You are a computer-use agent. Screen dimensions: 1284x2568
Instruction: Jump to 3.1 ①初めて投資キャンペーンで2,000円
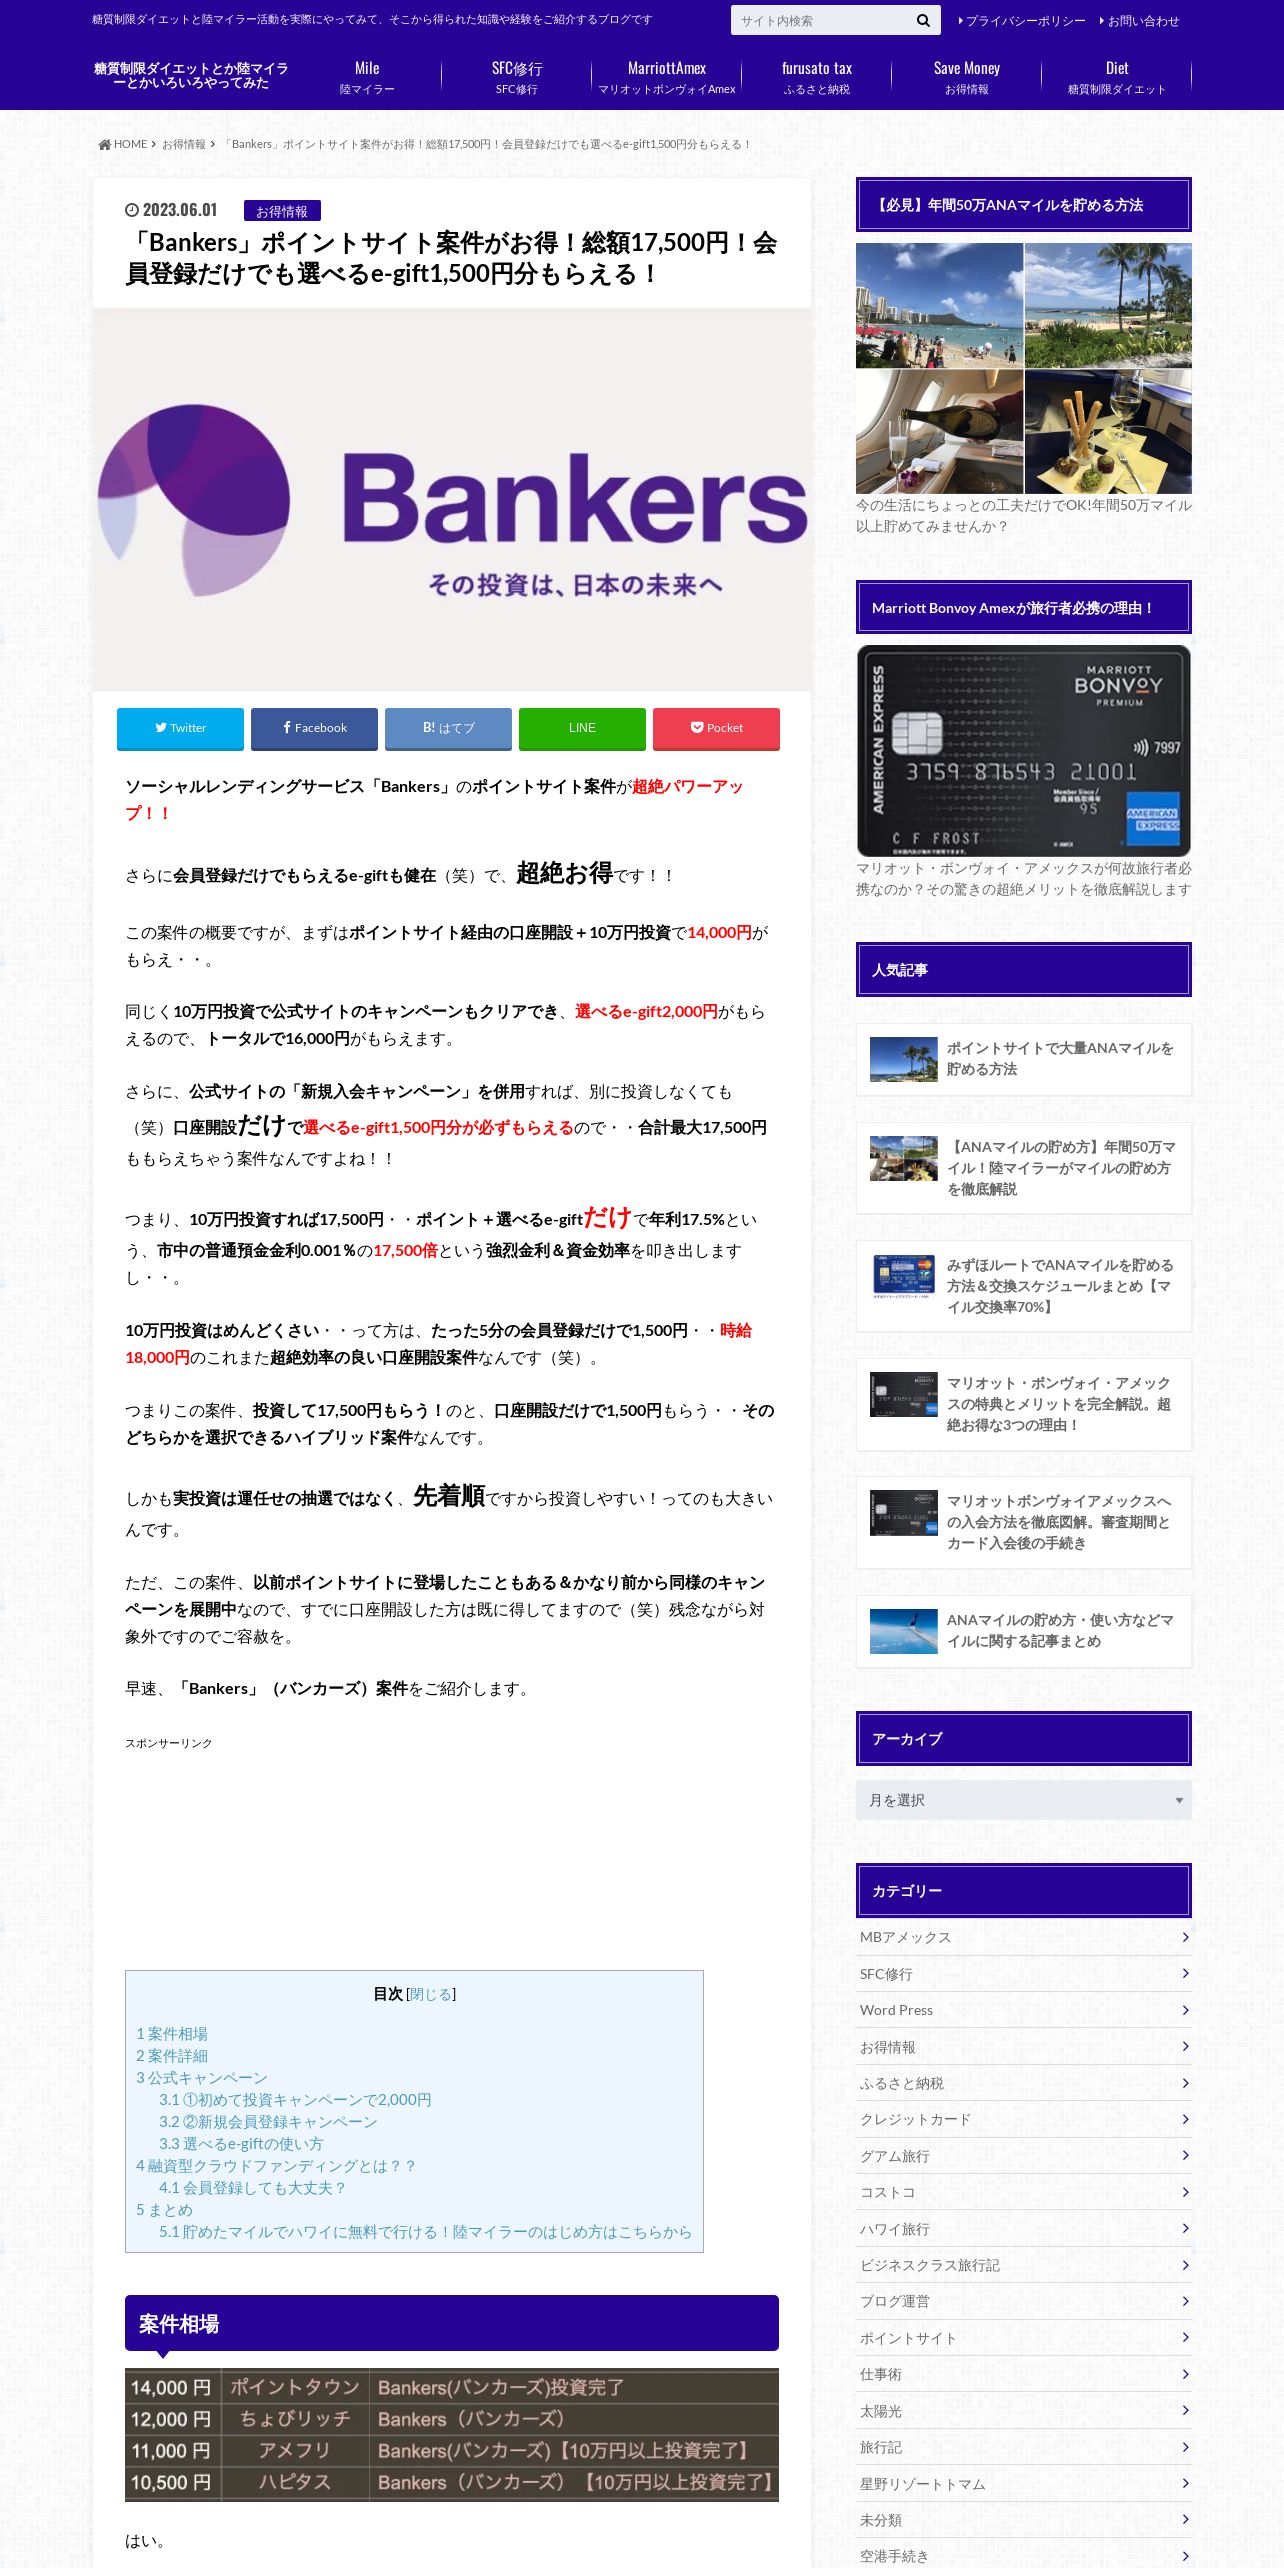[295, 2100]
